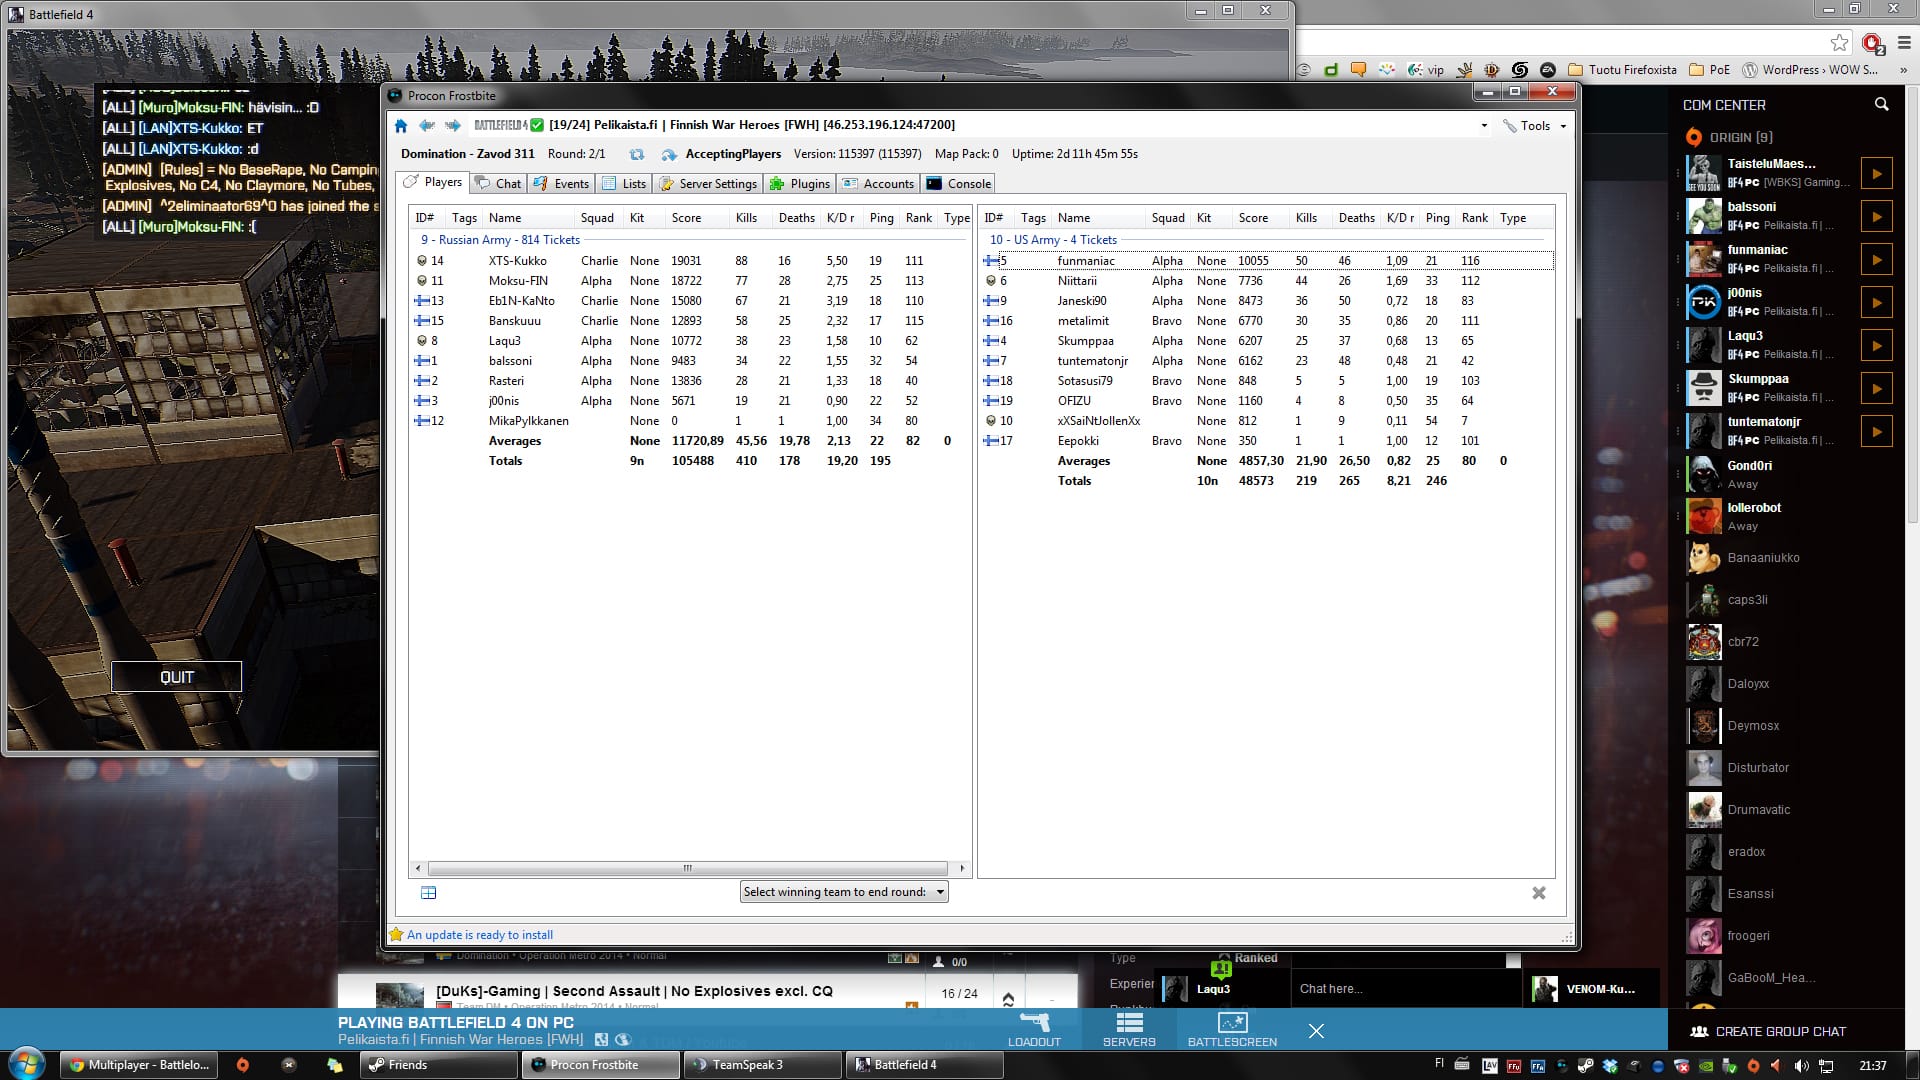1920x1080 pixels.
Task: Select player funmaniac in US Army list
Action: tap(1267, 261)
